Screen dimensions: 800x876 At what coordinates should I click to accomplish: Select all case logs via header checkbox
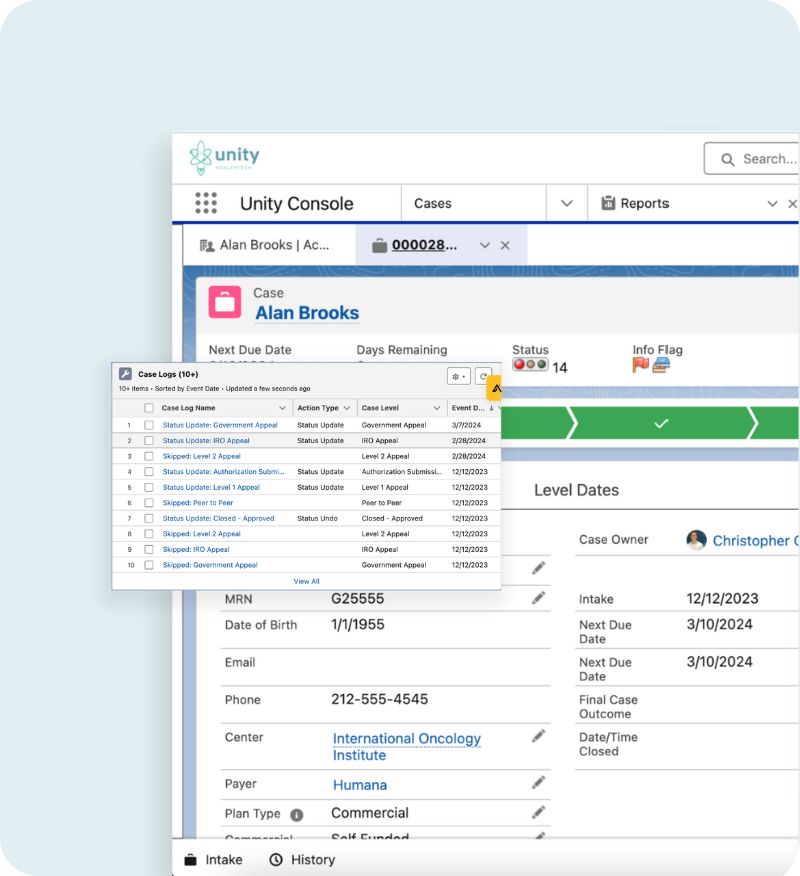click(149, 408)
